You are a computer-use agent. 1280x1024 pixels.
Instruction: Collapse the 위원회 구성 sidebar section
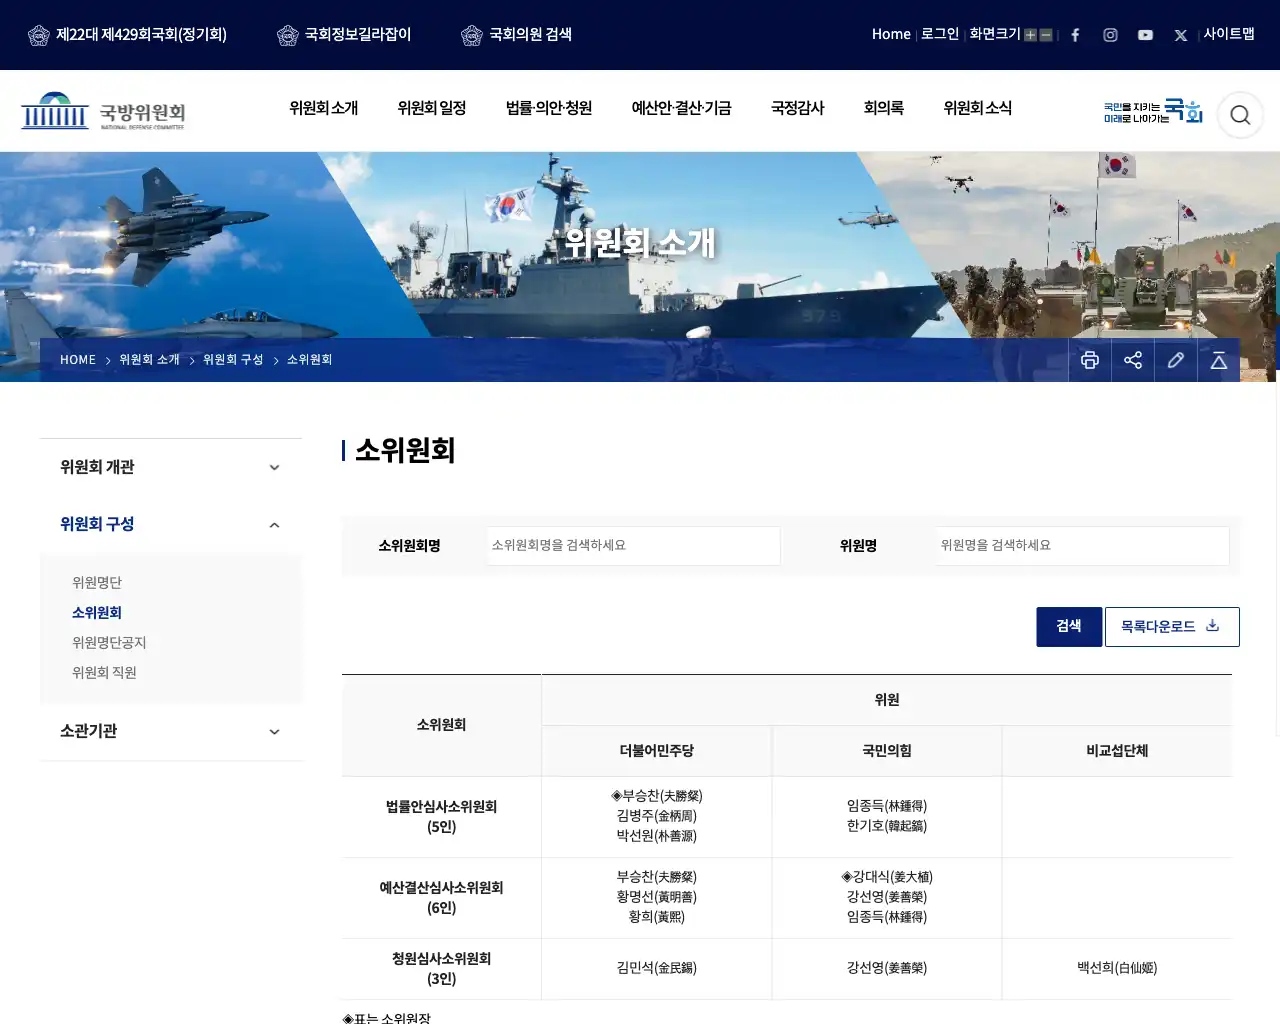171,524
